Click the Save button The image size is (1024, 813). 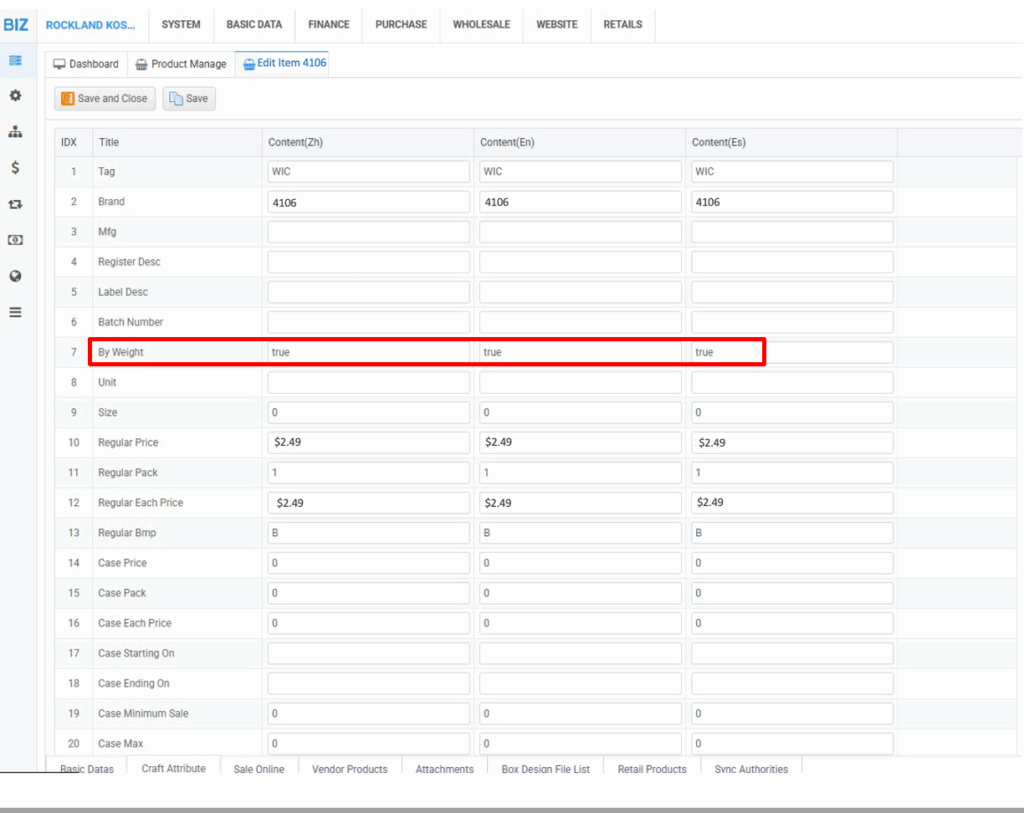coord(188,98)
